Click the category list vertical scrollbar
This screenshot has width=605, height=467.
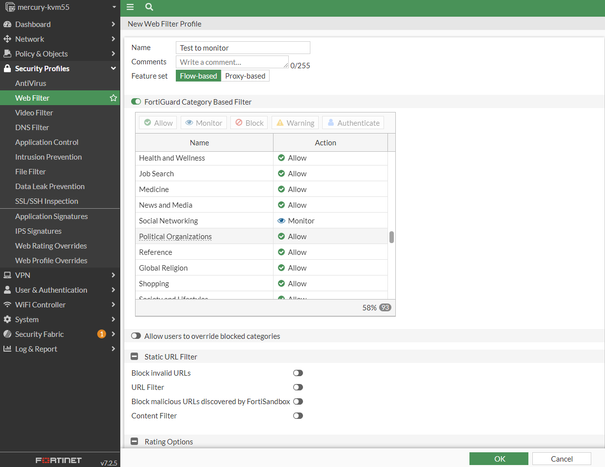(x=391, y=237)
